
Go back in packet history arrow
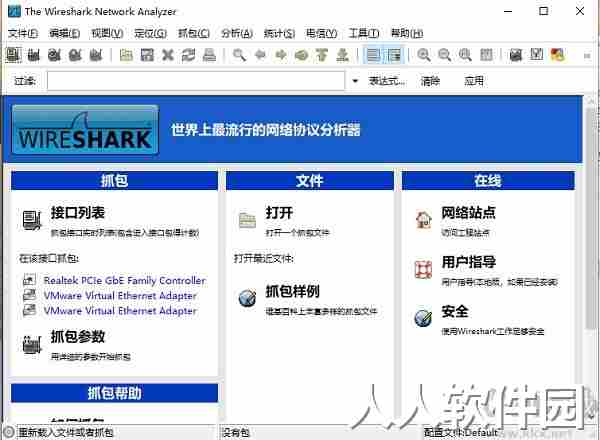(x=260, y=55)
